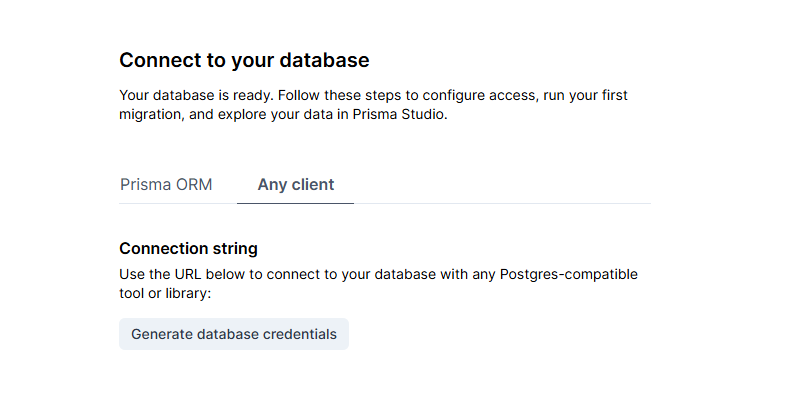Click the tab divider line right of Any client
Screen dimensions: 788x419
[500, 203]
